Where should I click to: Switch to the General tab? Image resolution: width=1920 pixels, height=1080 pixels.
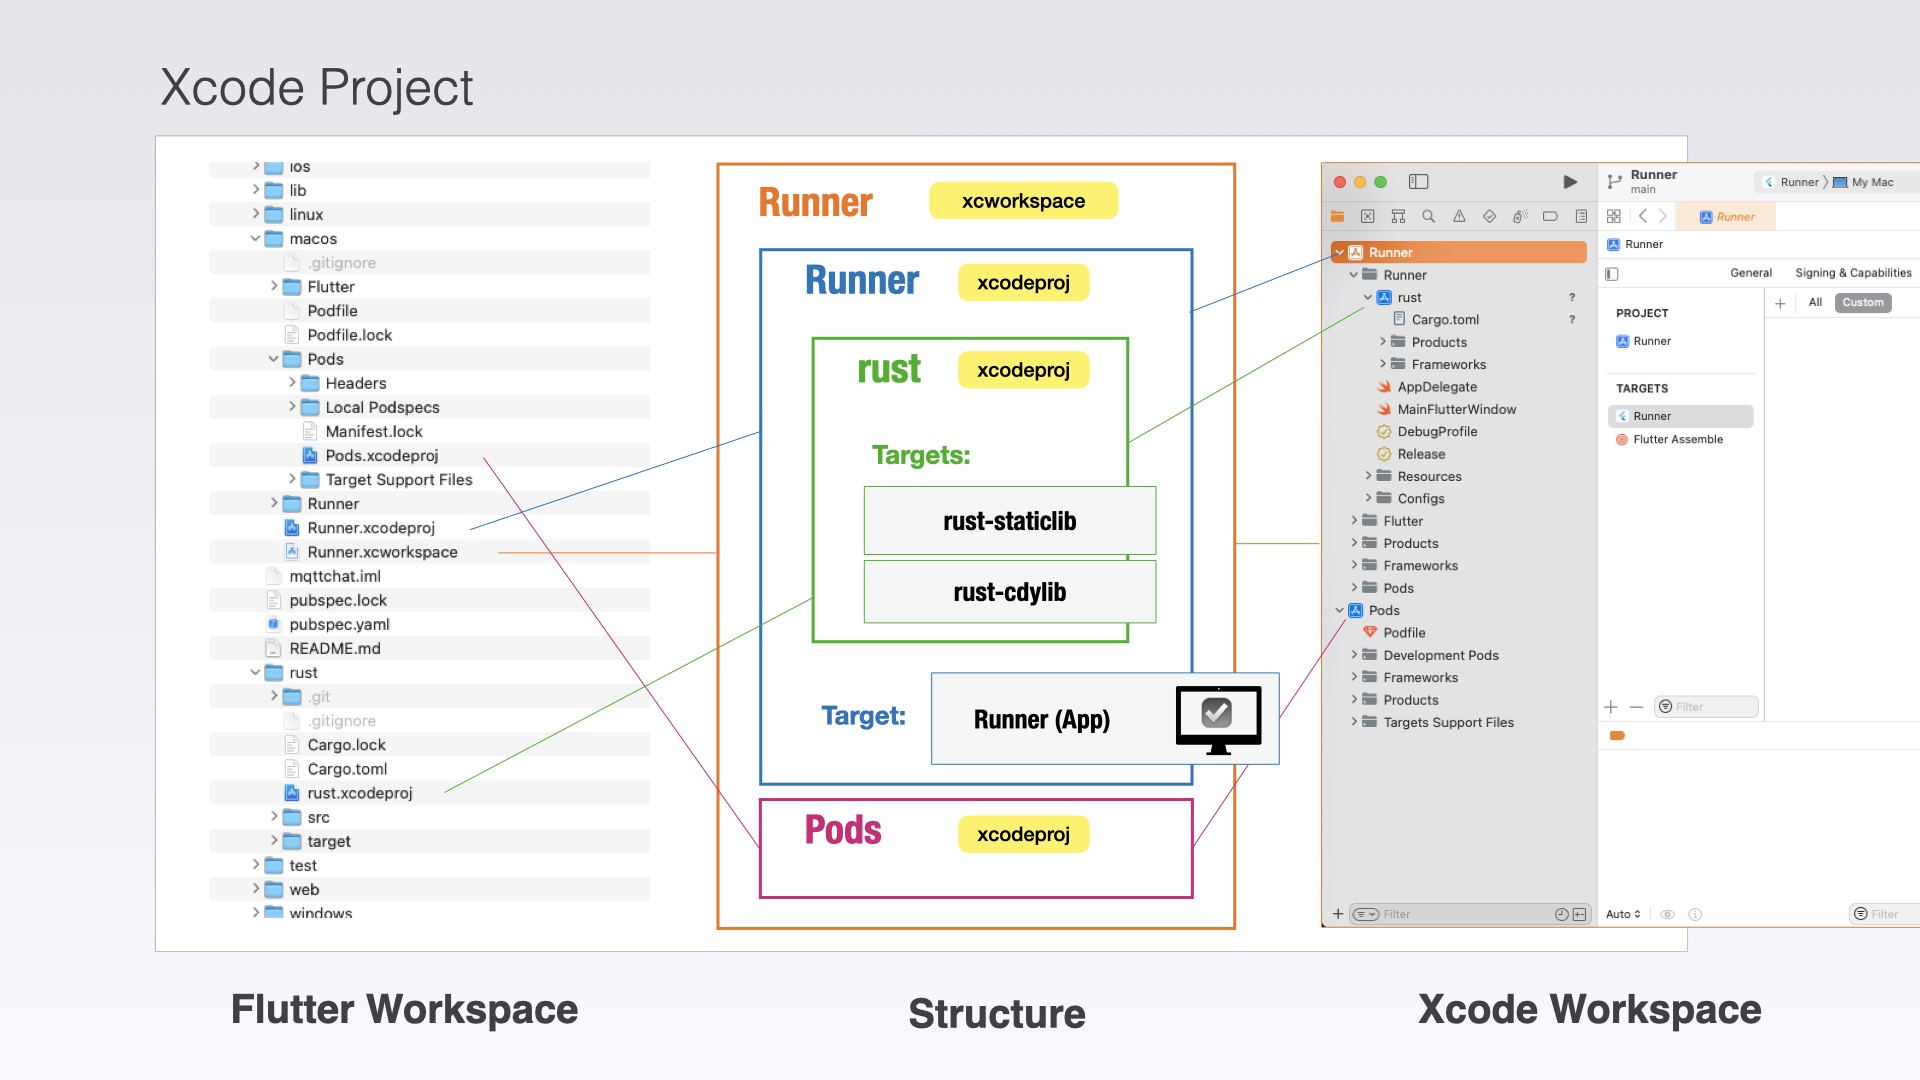click(x=1750, y=273)
